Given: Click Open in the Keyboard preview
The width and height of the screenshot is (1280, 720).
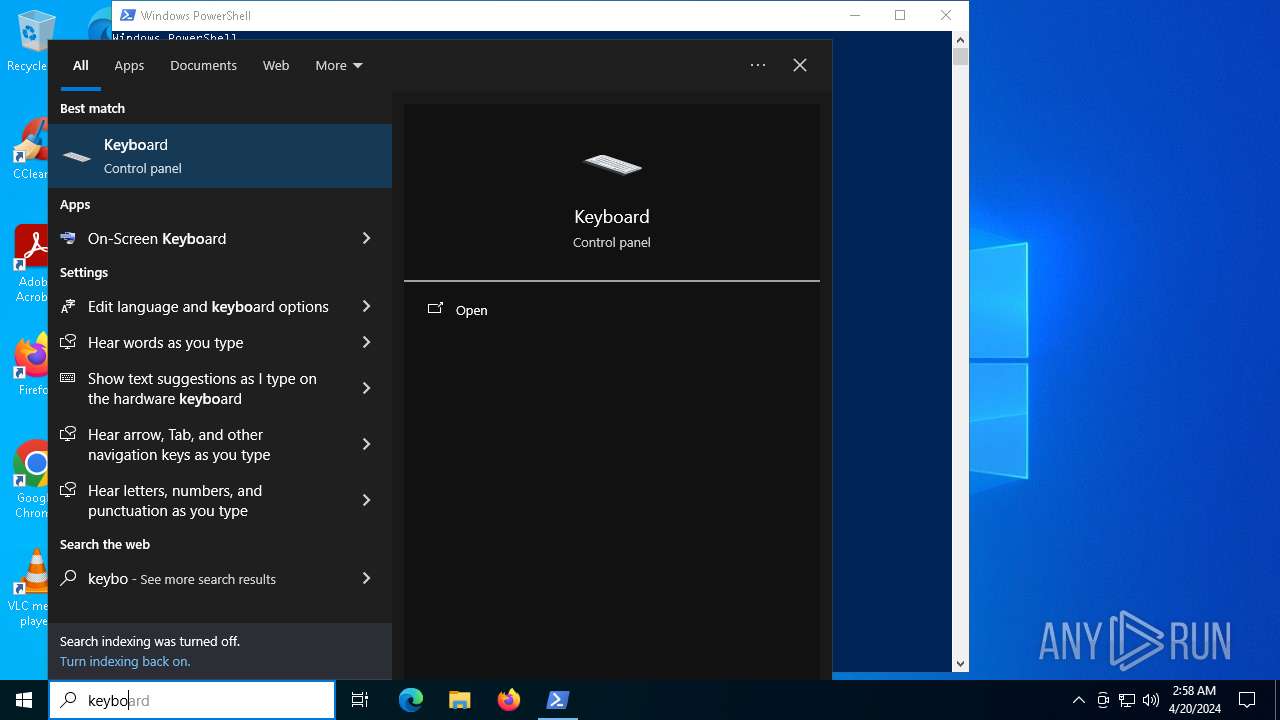Looking at the screenshot, I should click(471, 310).
